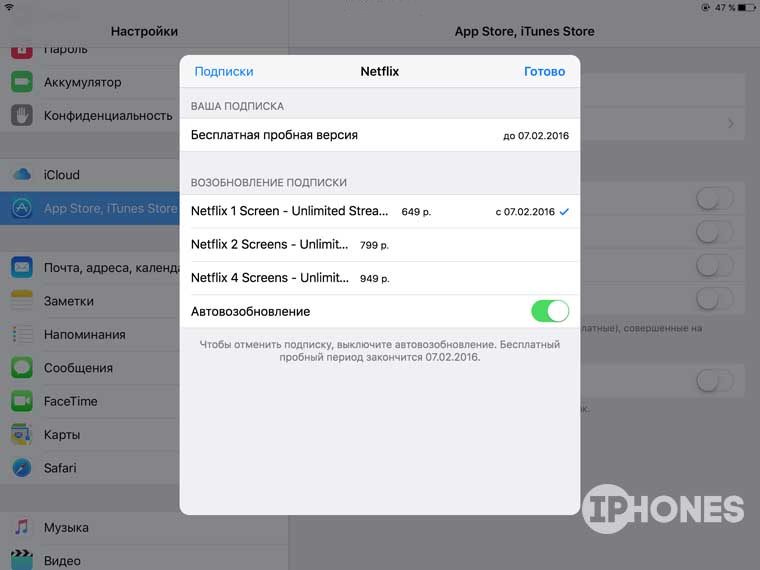The height and width of the screenshot is (570, 760).
Task: Tap the Battery (Аккумулятор) icon in sidebar
Action: [x=22, y=82]
